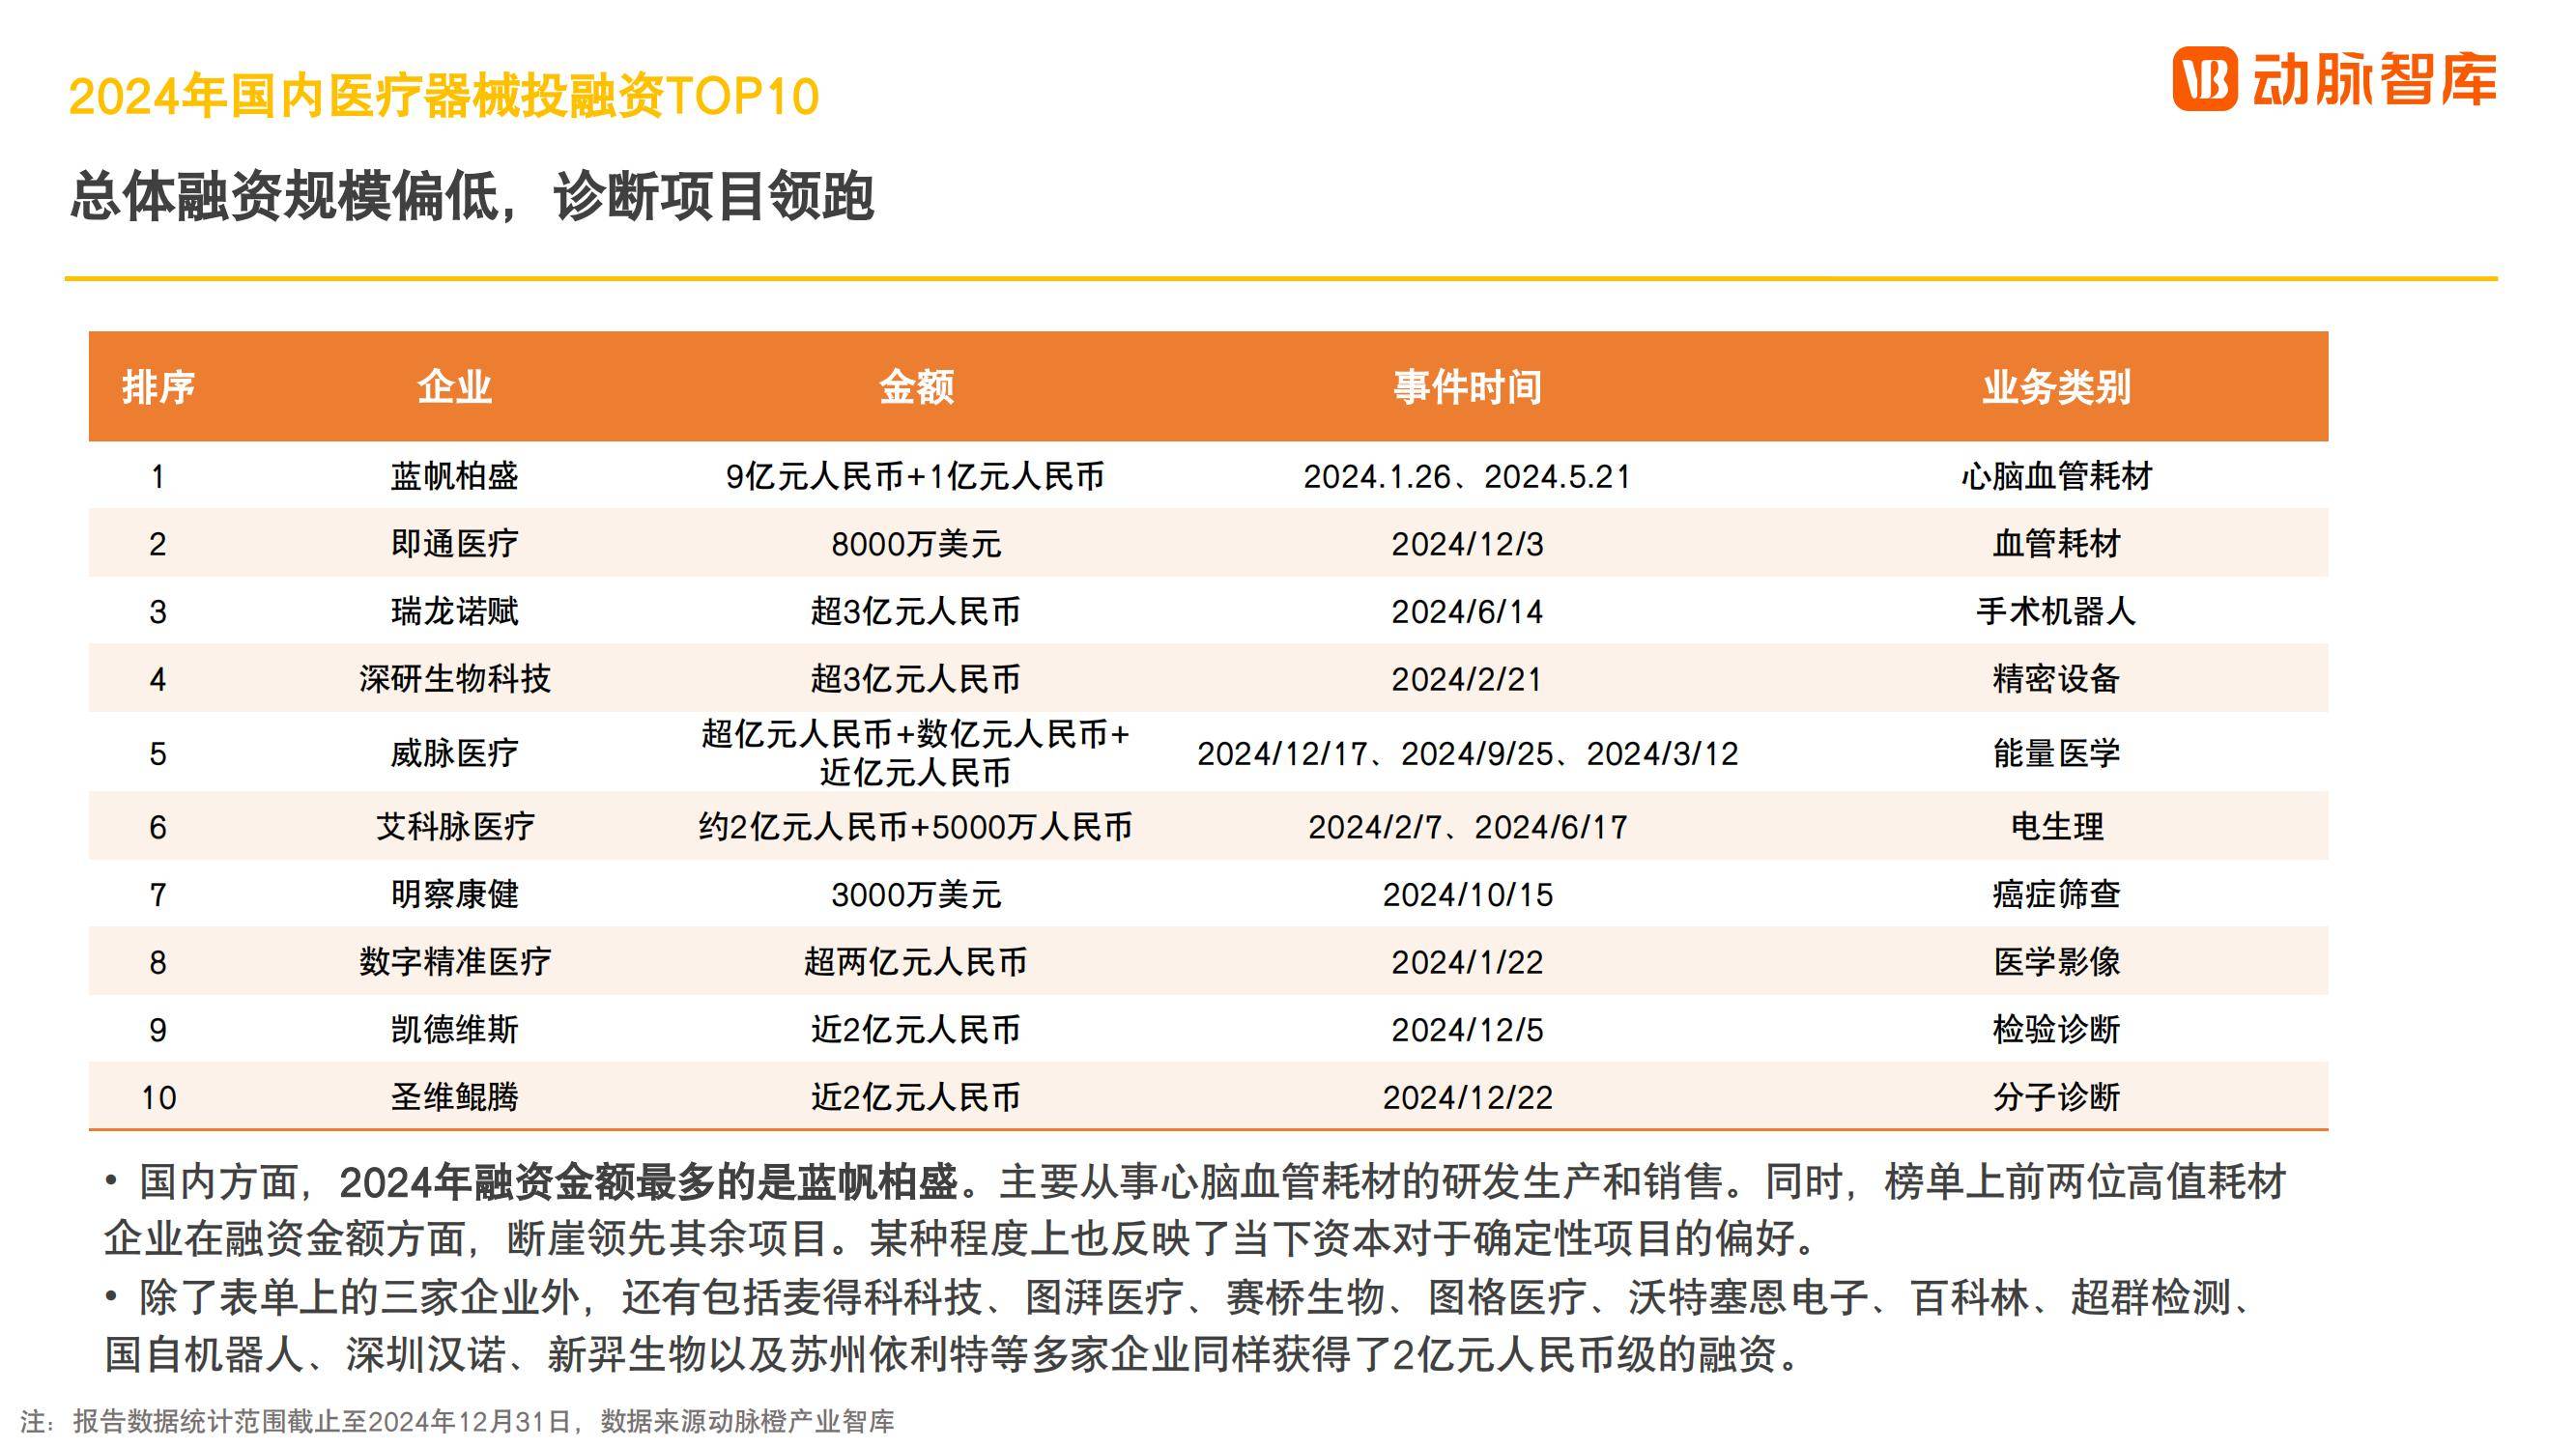Select date cell 2024/2/21

(1467, 679)
